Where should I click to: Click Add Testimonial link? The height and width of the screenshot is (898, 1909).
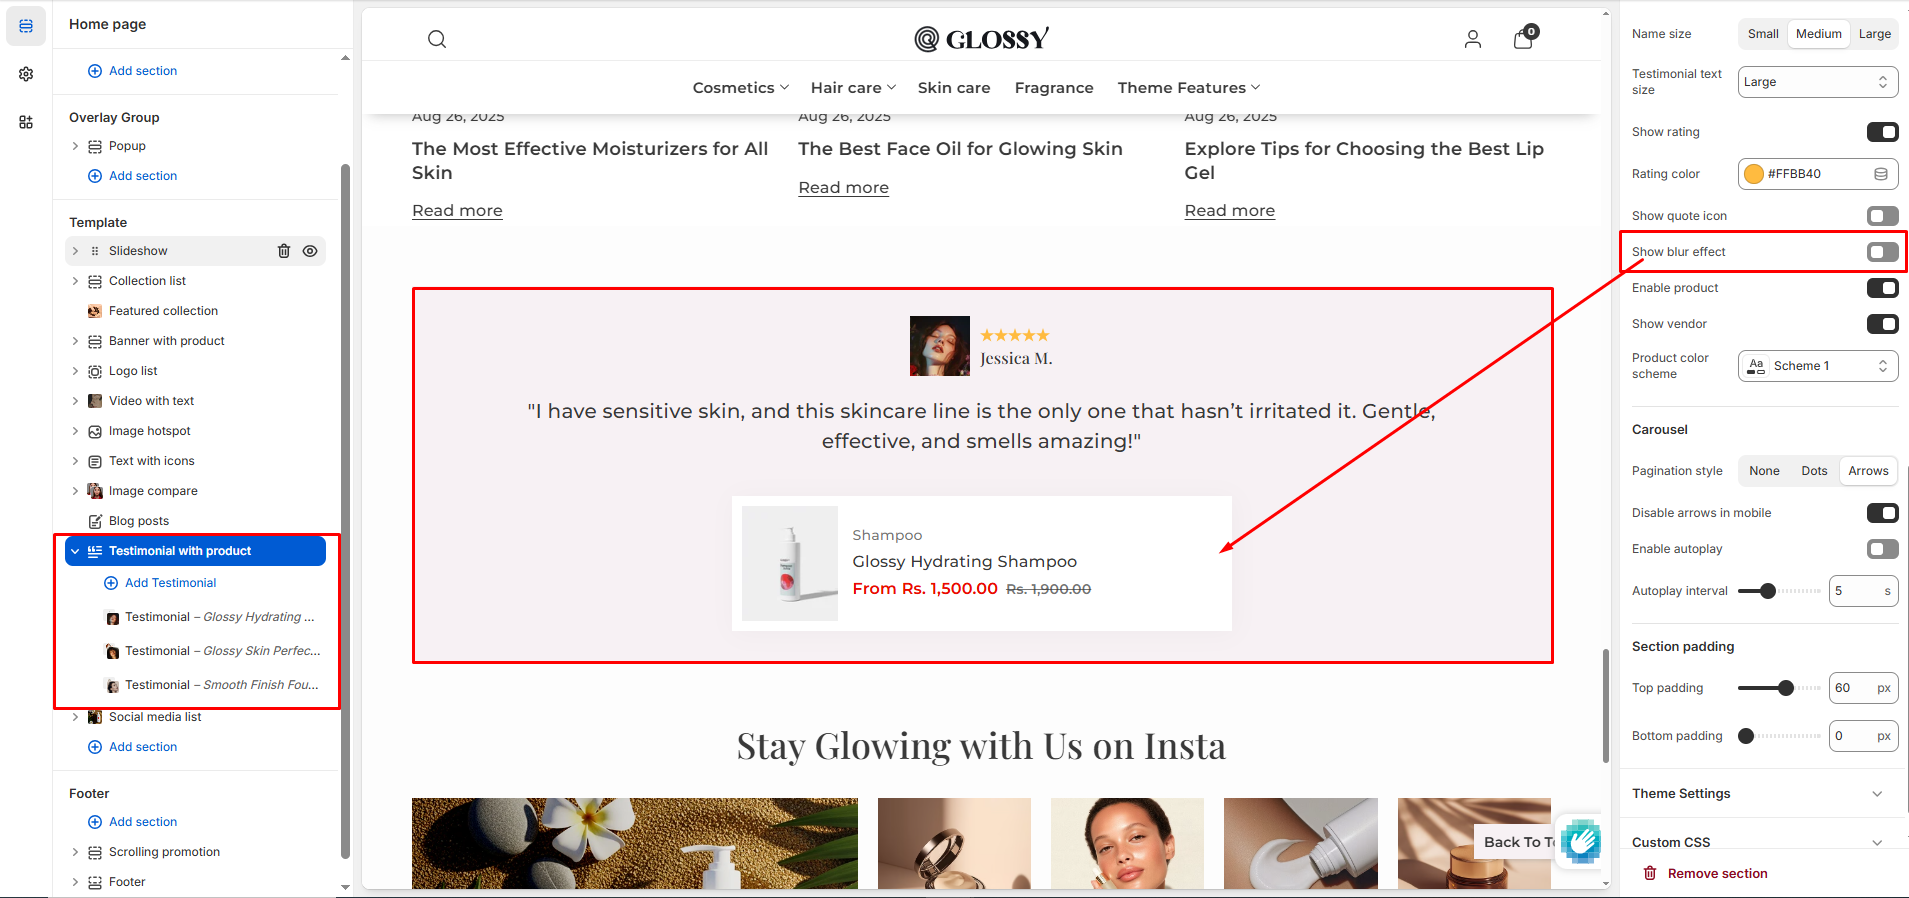pyautogui.click(x=170, y=583)
